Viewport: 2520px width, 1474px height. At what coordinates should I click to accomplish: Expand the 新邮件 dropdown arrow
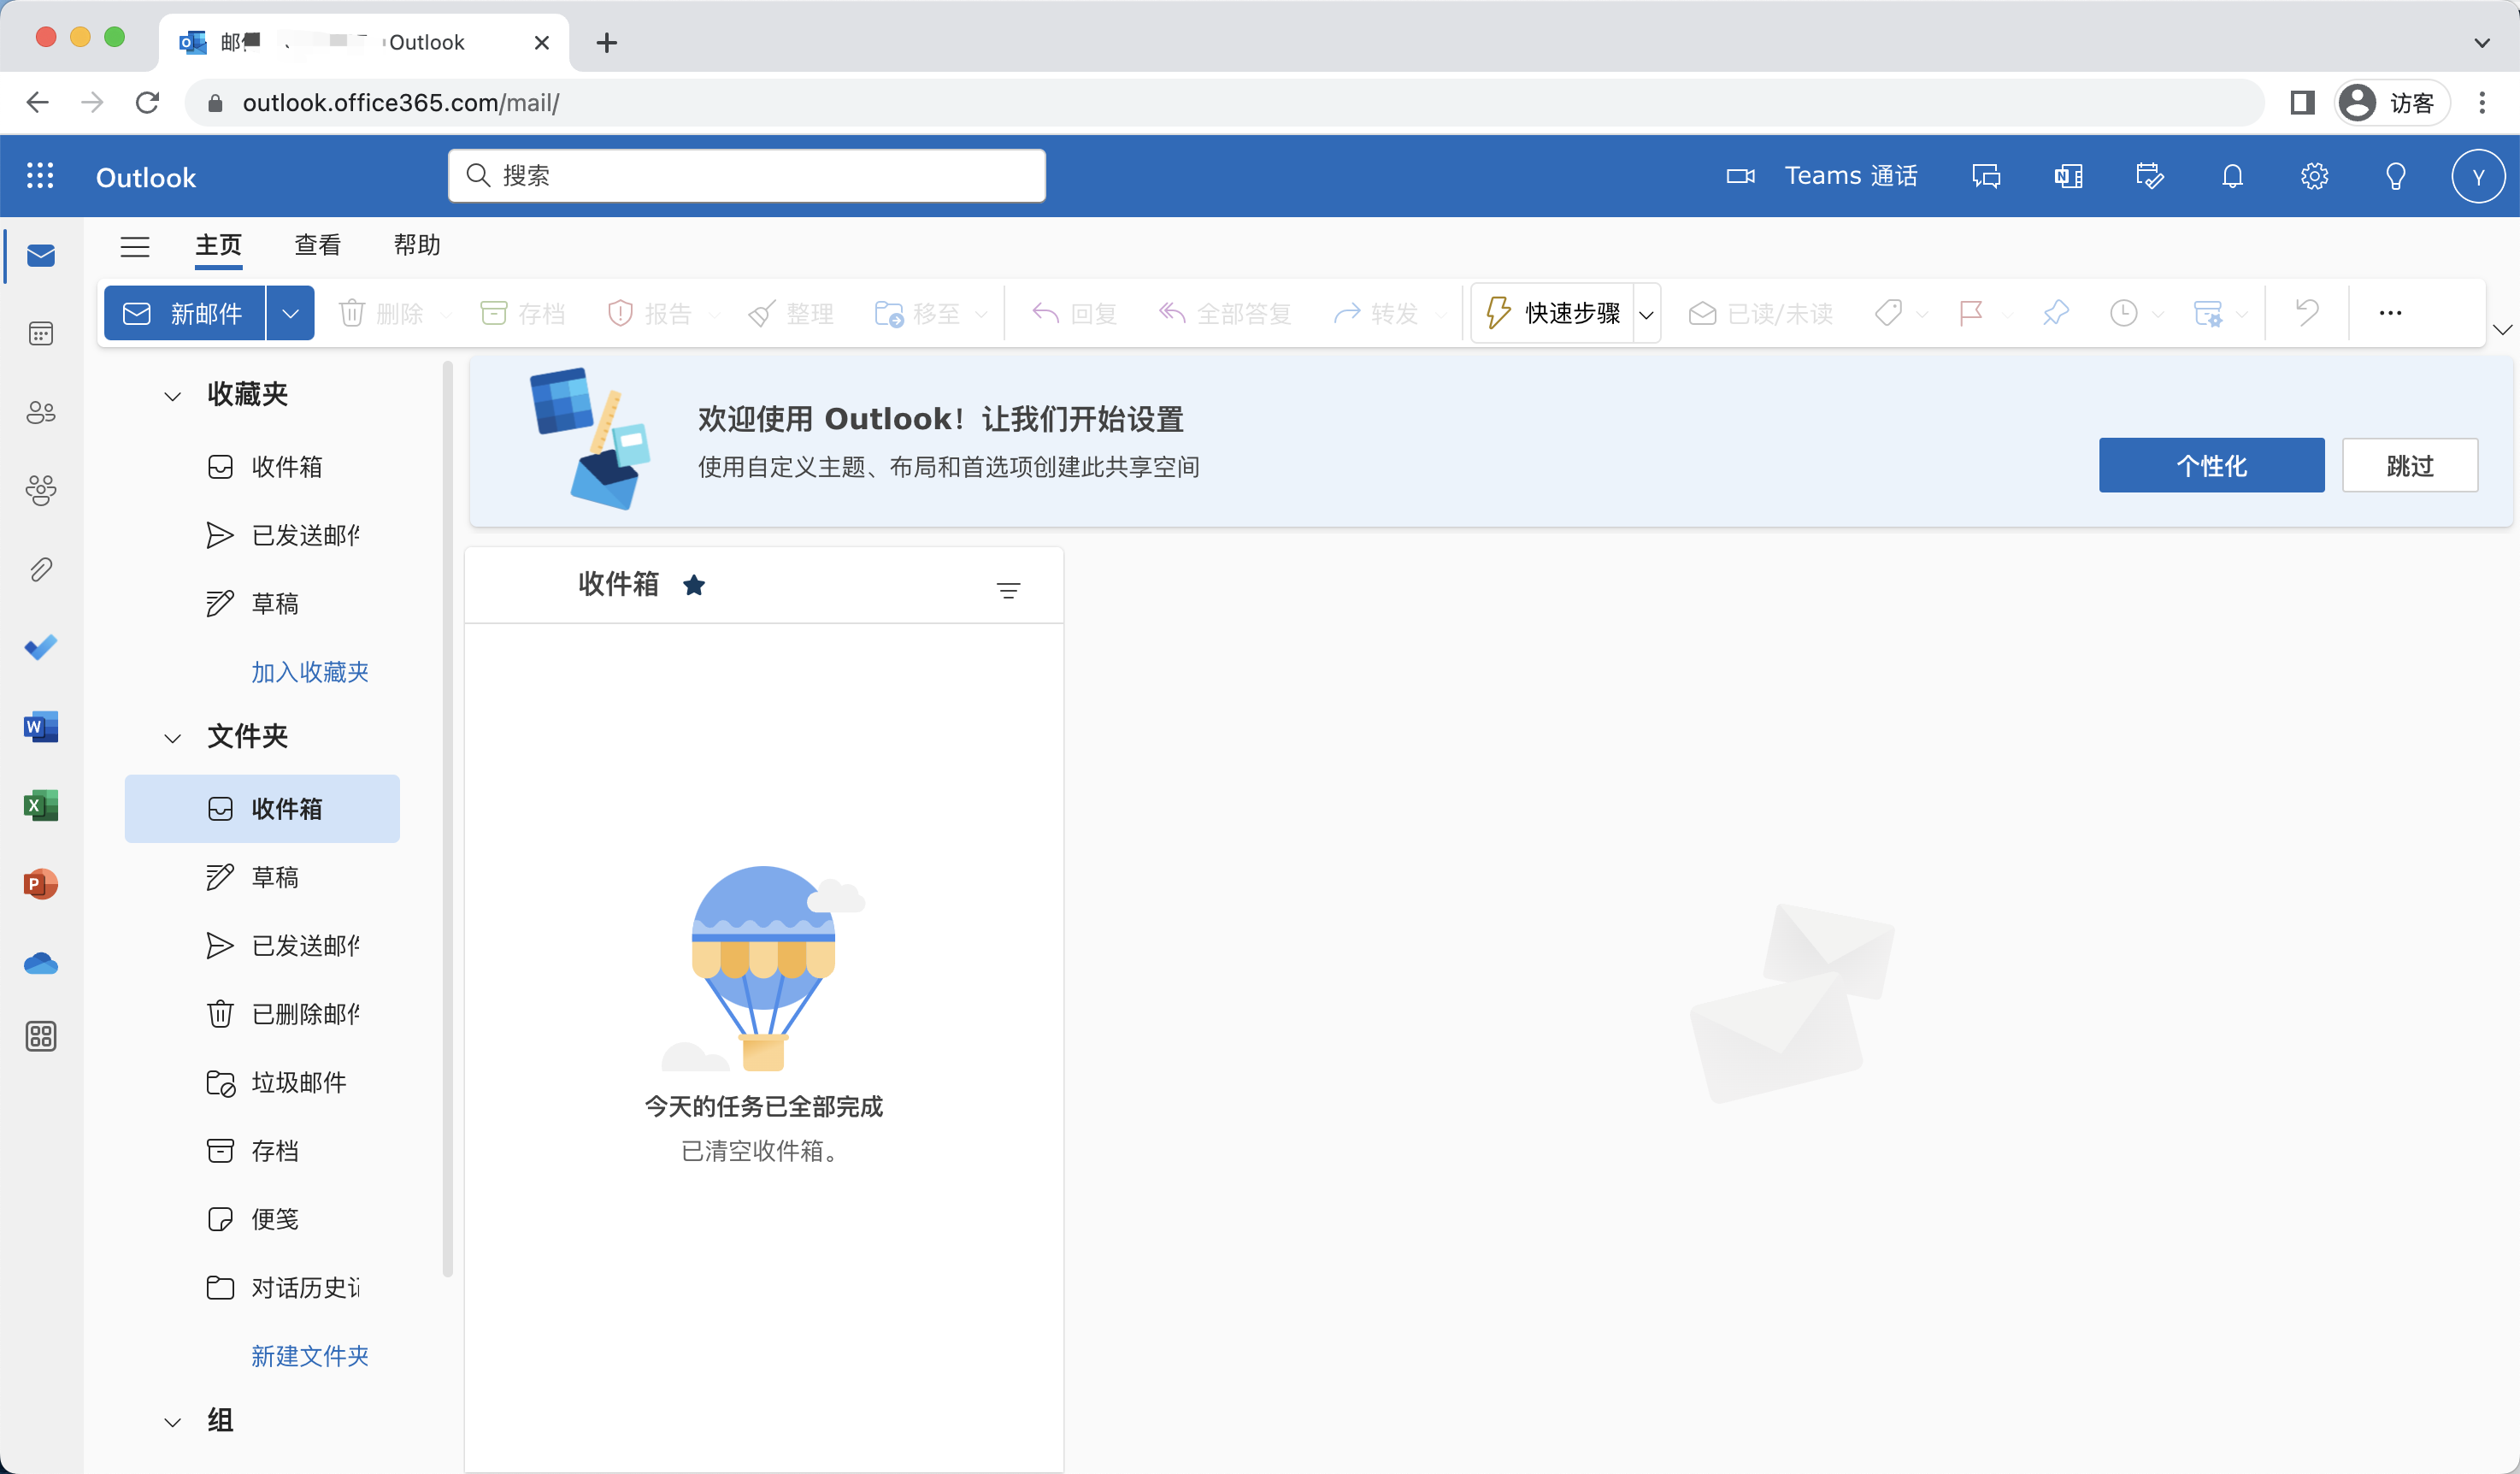coord(290,314)
